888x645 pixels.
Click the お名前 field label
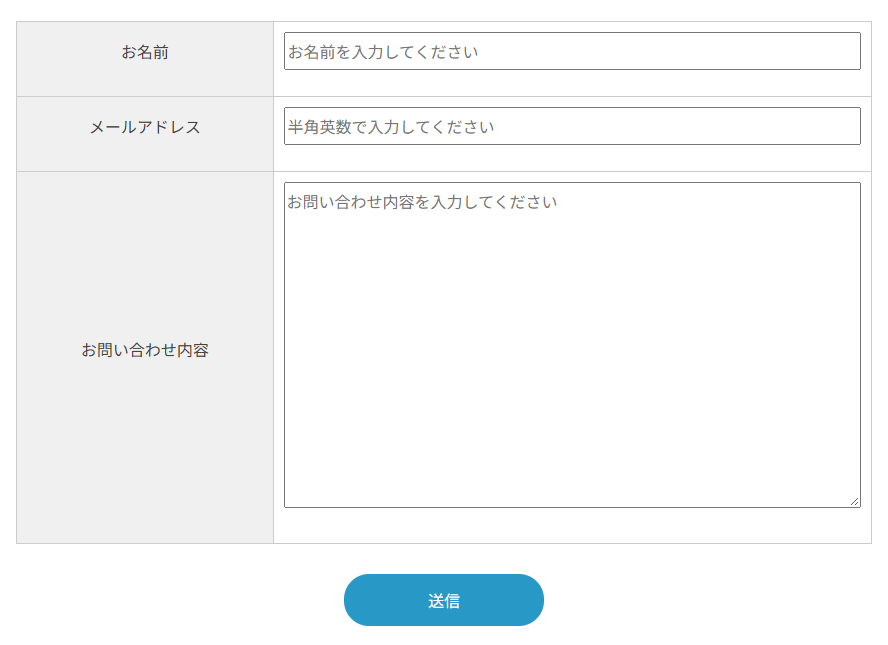[x=145, y=52]
